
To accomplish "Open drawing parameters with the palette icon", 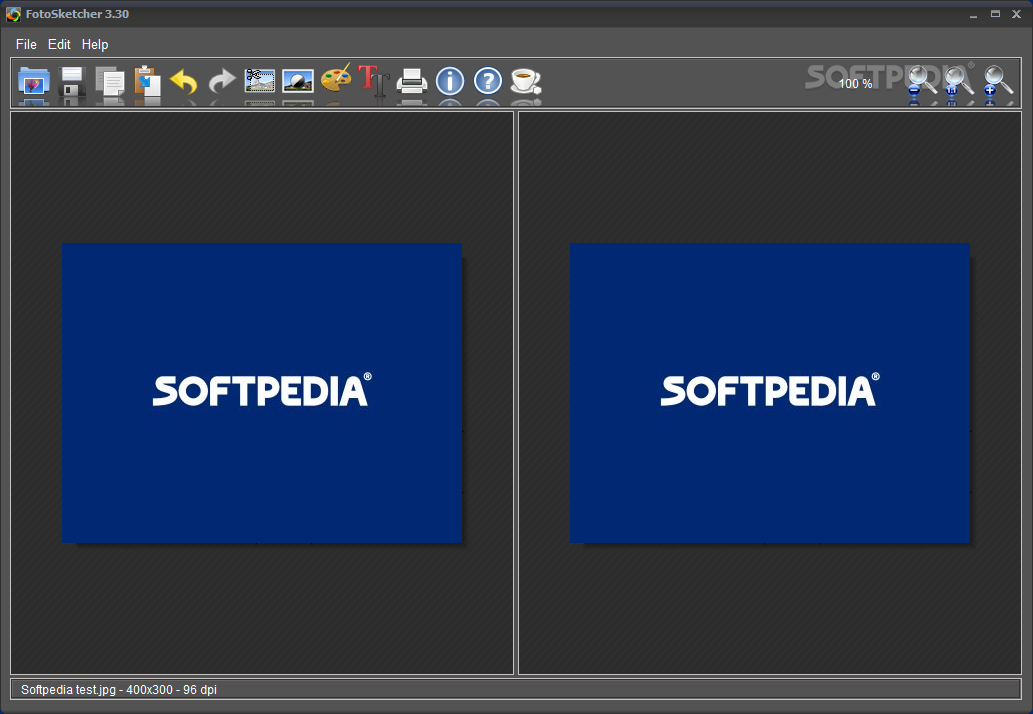I will (x=336, y=80).
